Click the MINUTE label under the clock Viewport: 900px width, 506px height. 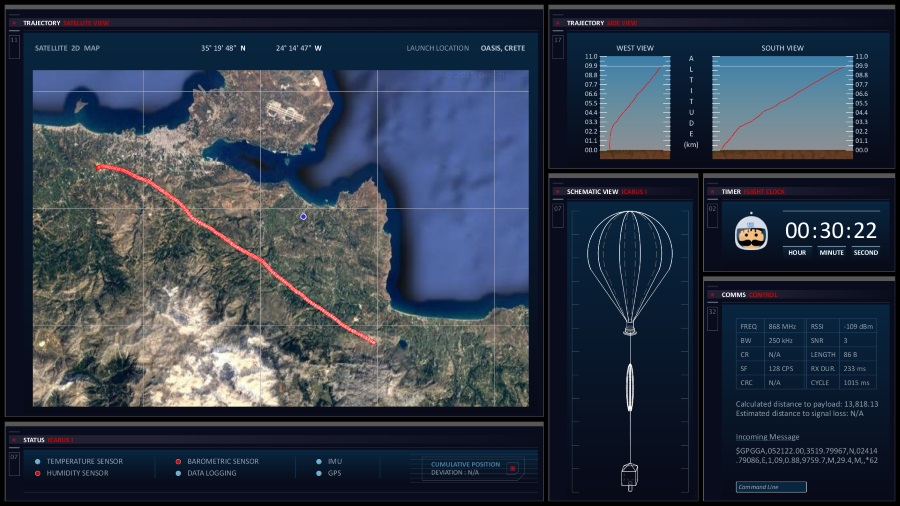pos(831,252)
